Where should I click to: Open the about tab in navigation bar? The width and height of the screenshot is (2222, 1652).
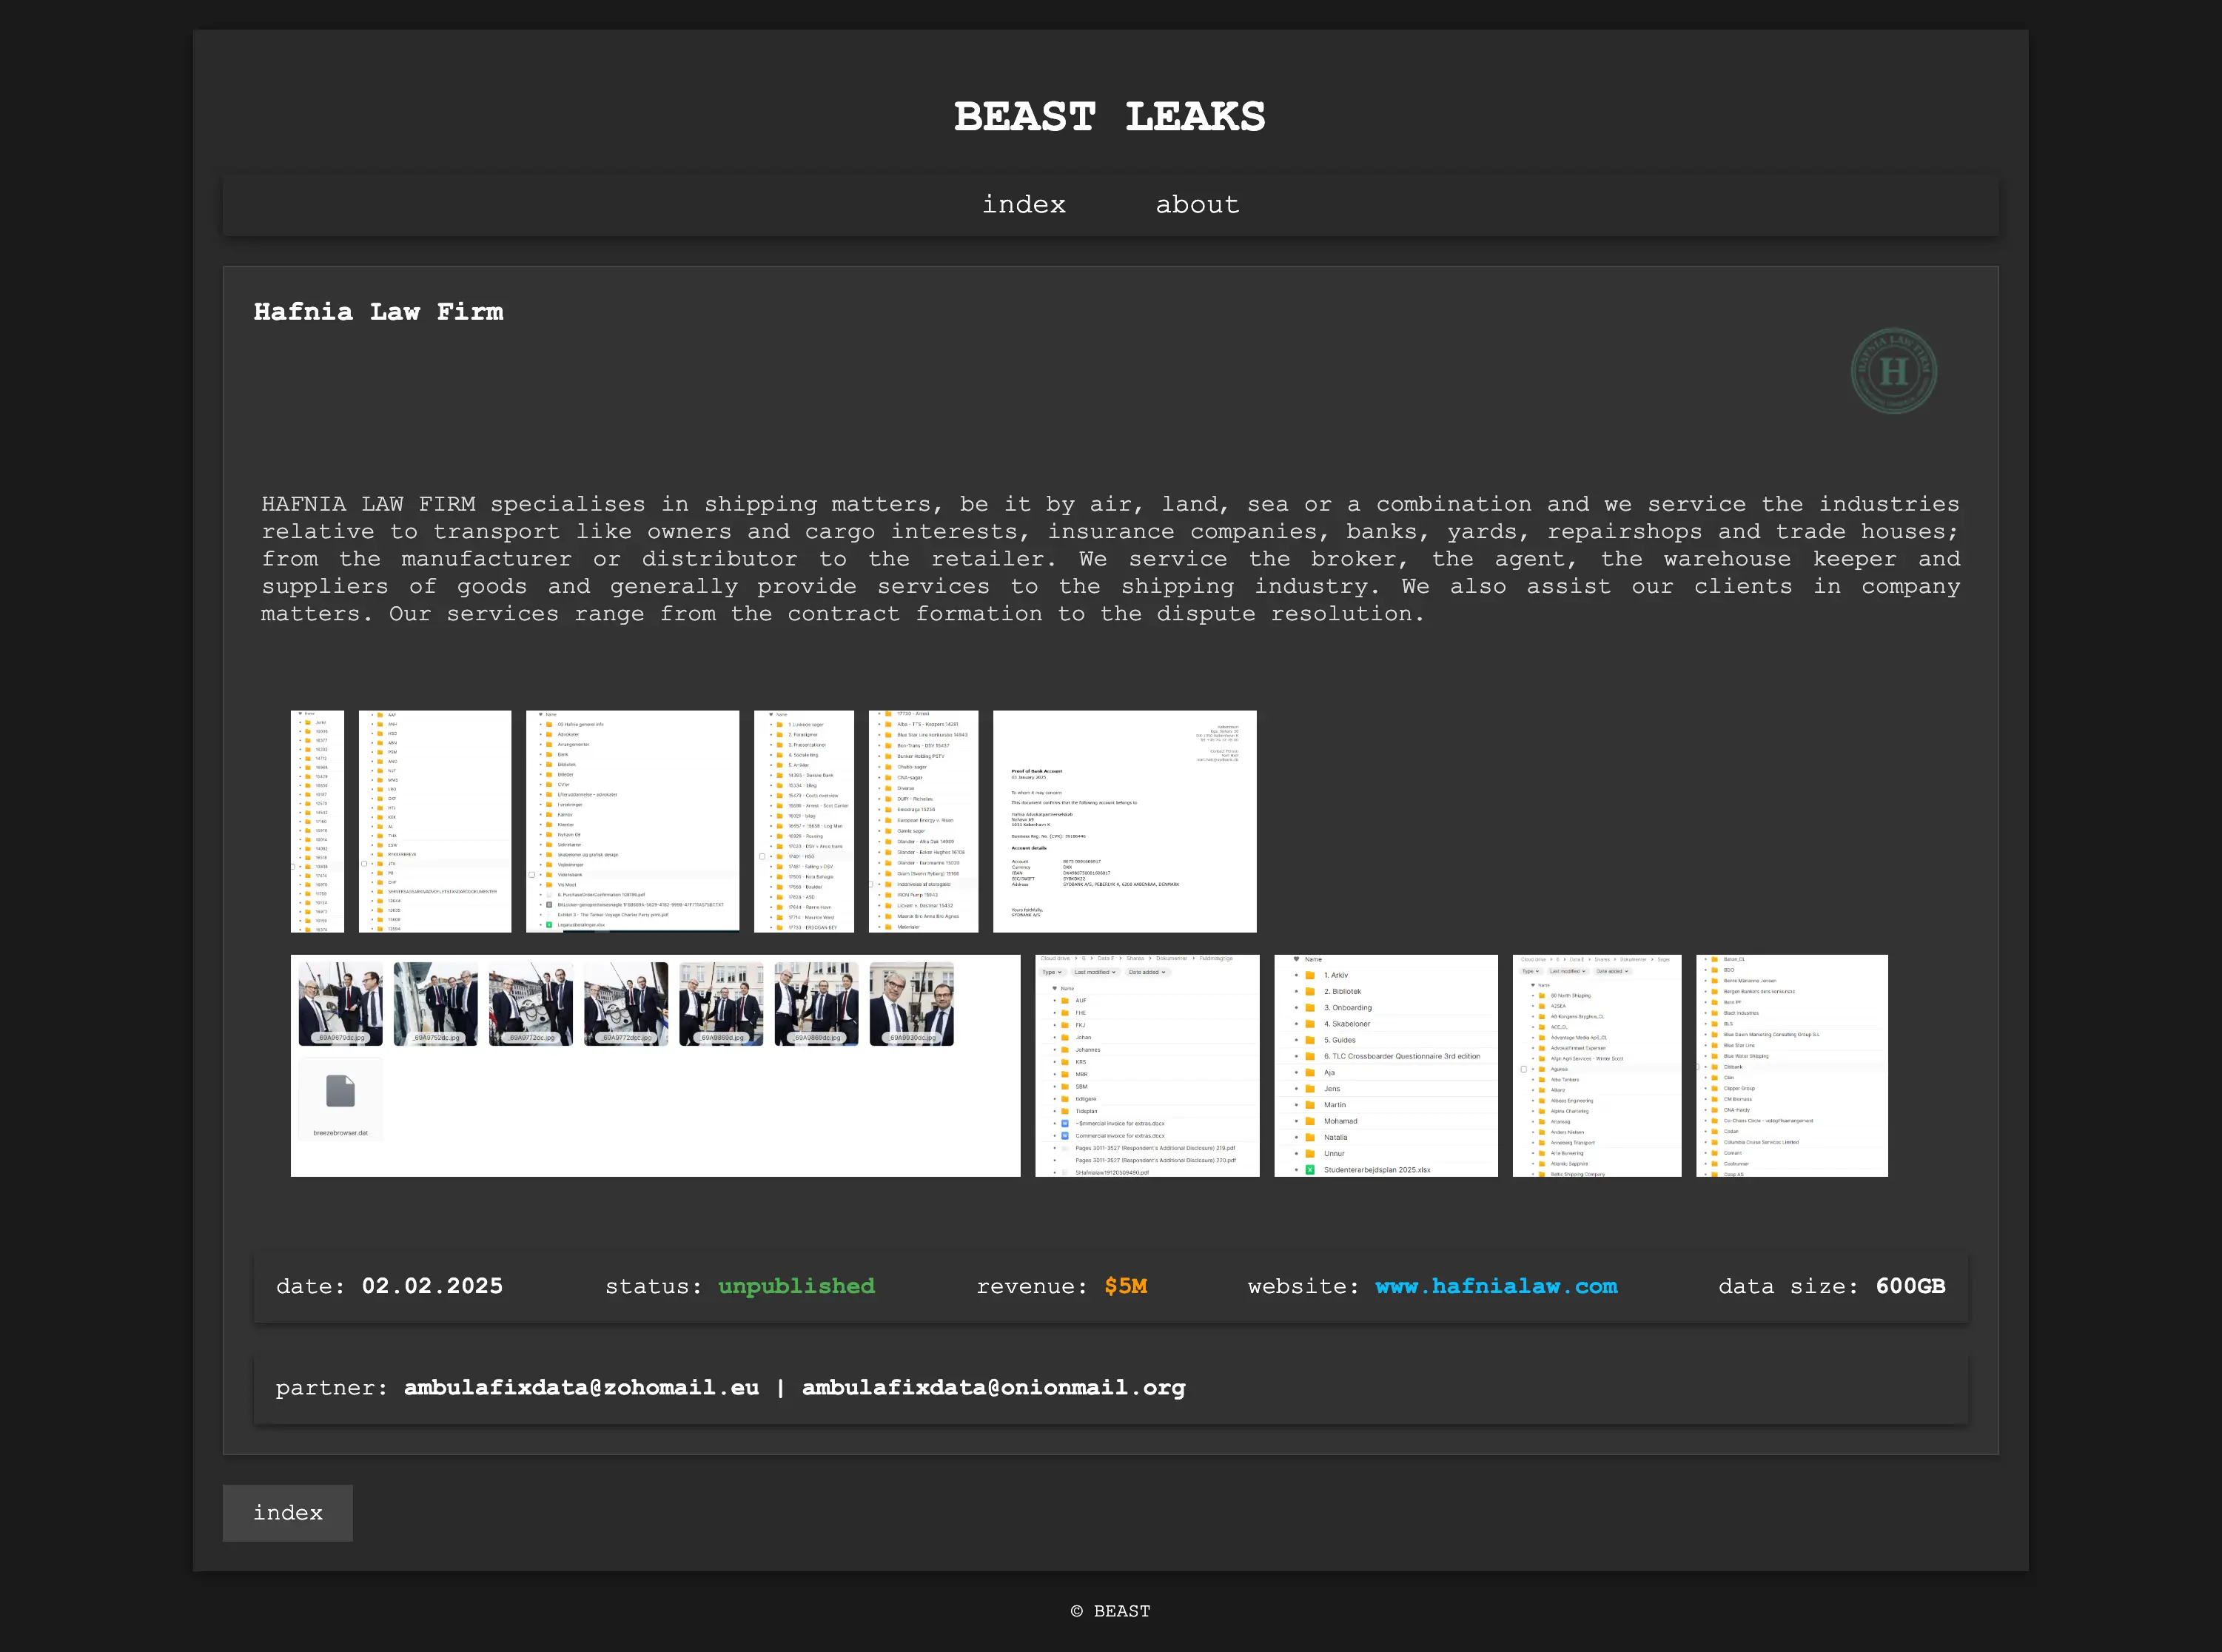click(x=1197, y=205)
